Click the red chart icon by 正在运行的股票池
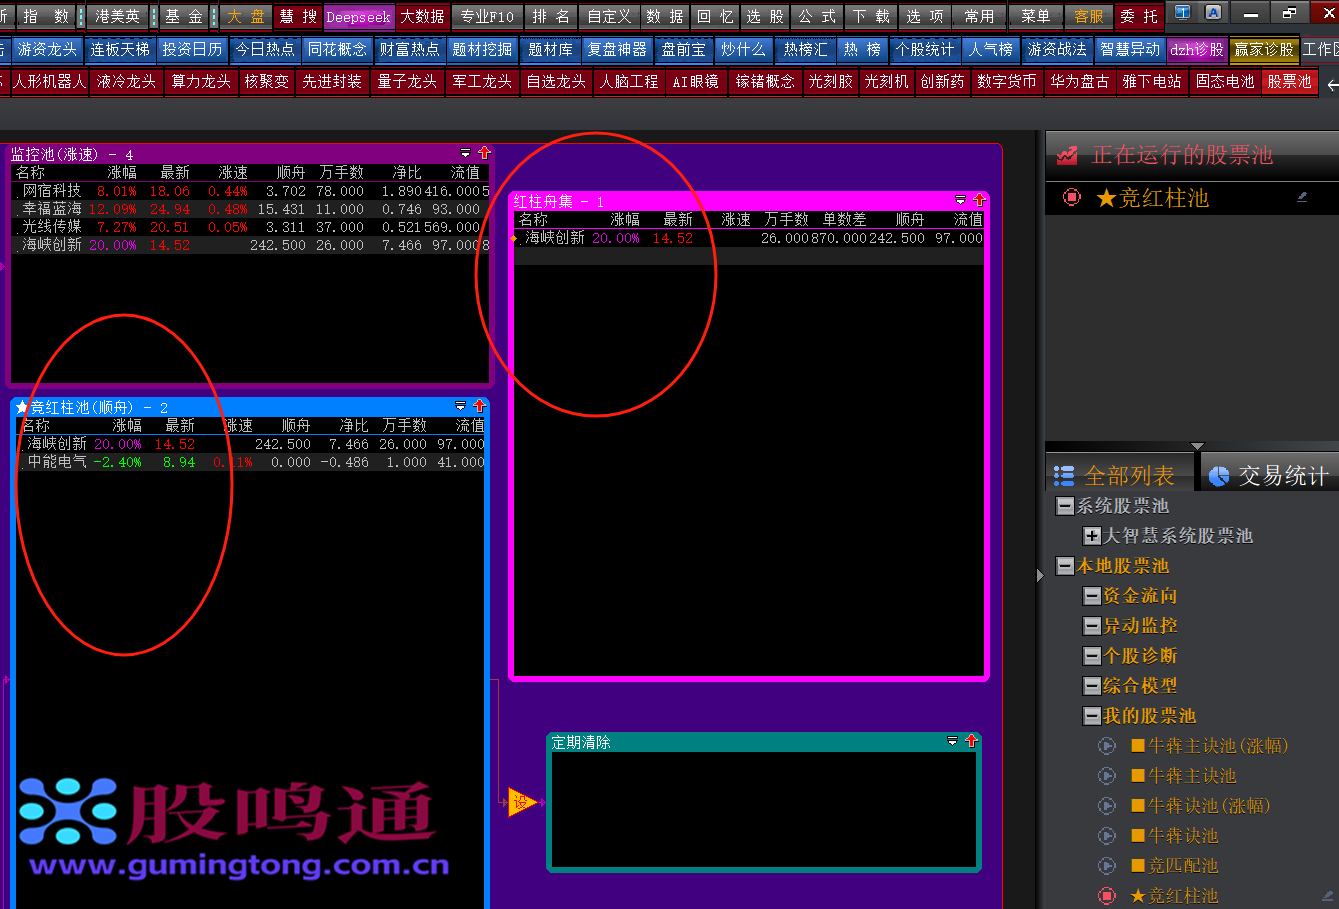Screen dimensions: 1339x909 pyautogui.click(x=1068, y=155)
